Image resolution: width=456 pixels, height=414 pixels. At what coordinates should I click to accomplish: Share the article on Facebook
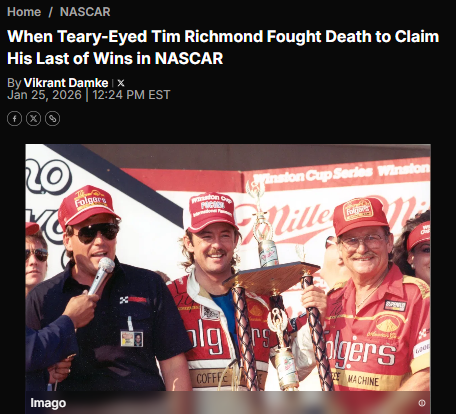click(x=14, y=119)
